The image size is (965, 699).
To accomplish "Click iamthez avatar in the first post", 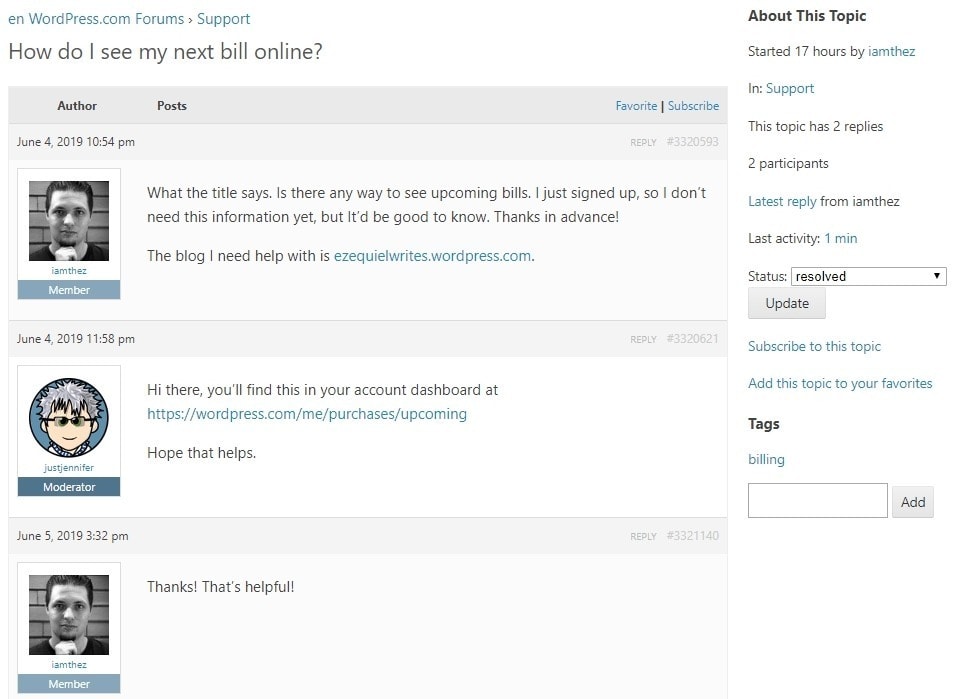I will click(69, 221).
